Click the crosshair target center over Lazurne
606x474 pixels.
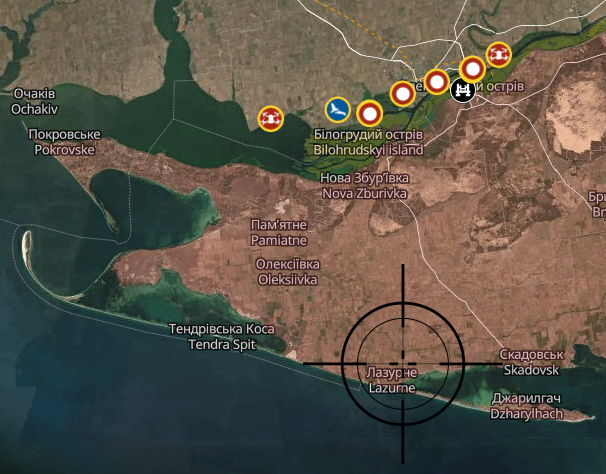click(403, 363)
